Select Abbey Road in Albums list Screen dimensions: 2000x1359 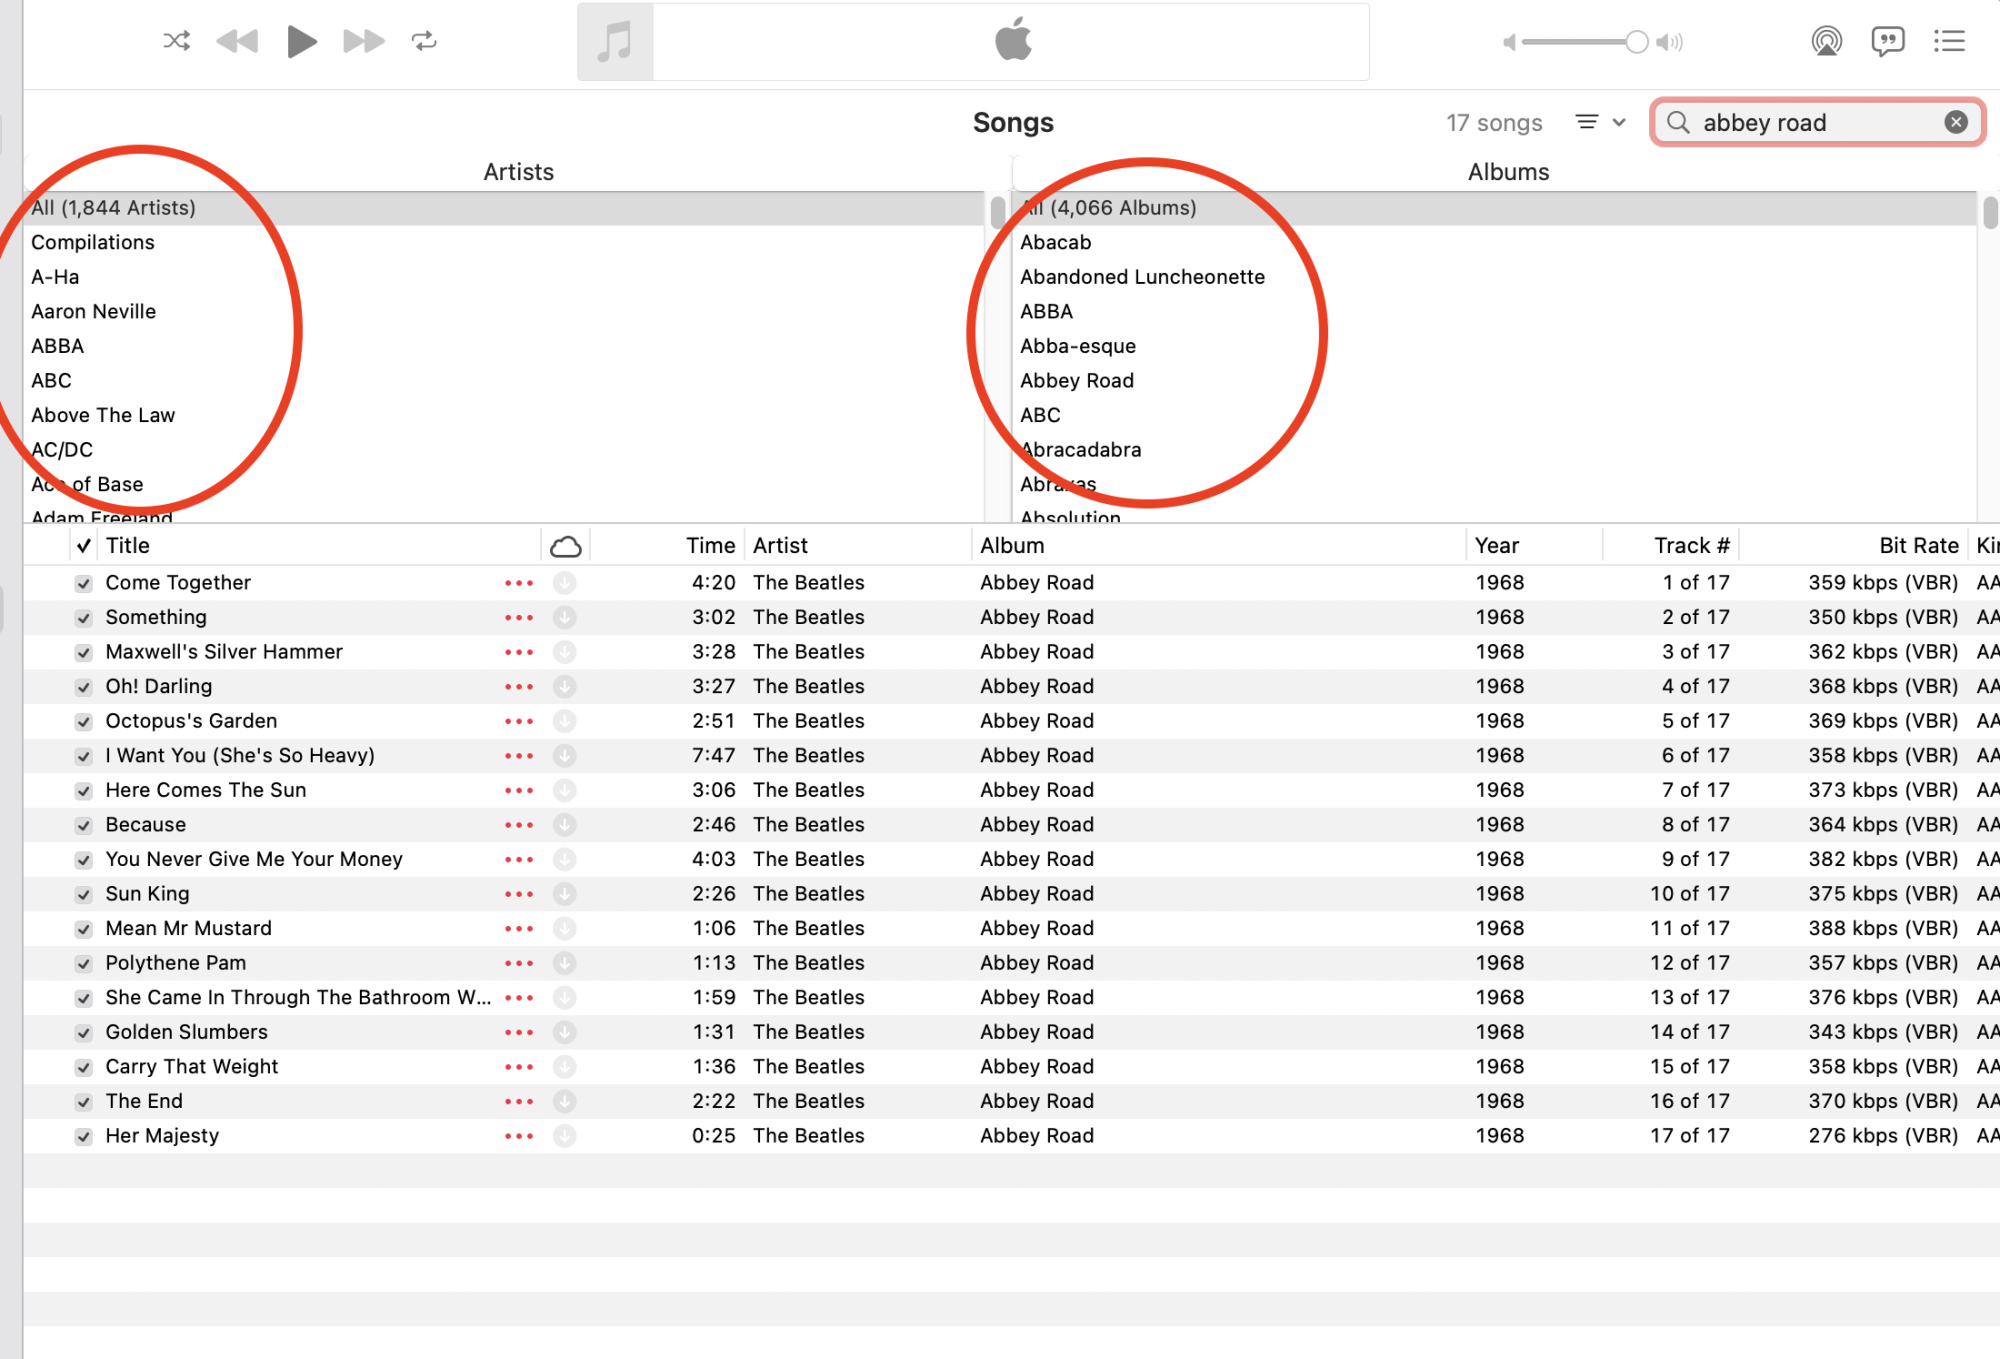[1077, 381]
